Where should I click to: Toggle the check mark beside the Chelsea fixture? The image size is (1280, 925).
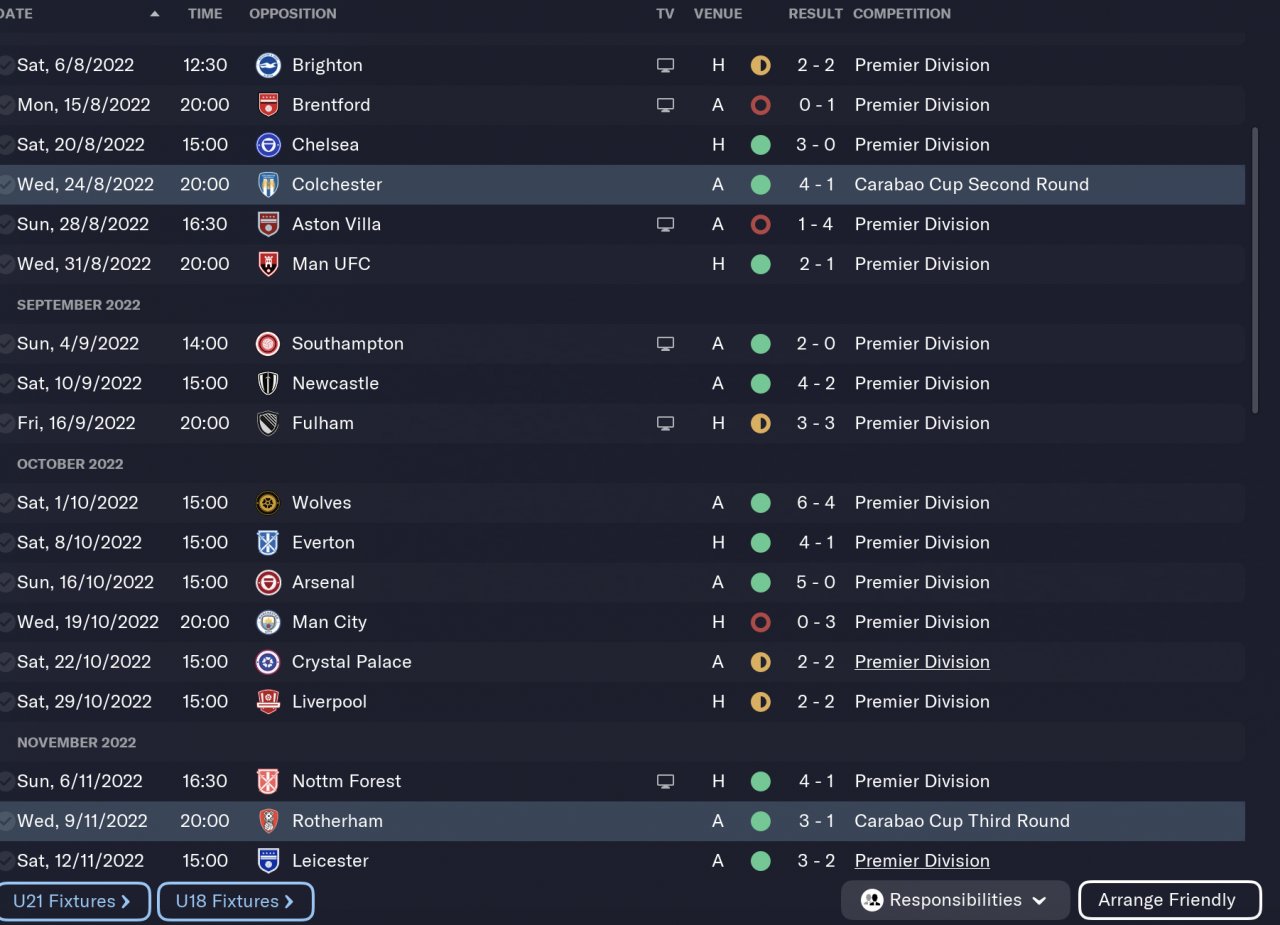click(x=7, y=145)
